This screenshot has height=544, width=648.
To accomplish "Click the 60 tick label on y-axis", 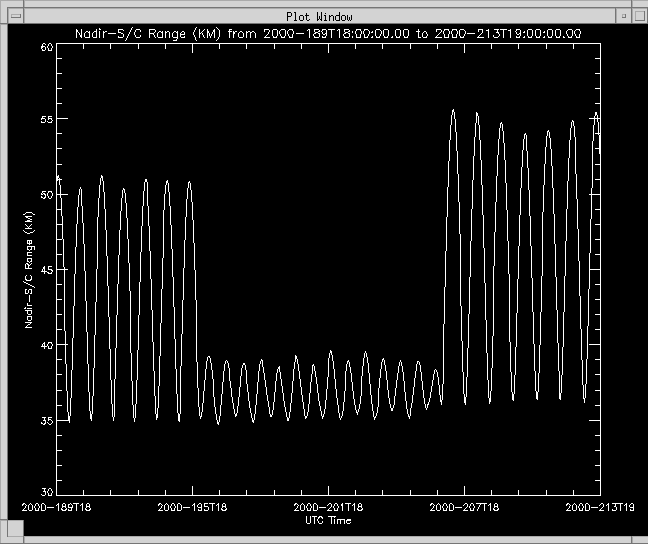I will point(46,48).
